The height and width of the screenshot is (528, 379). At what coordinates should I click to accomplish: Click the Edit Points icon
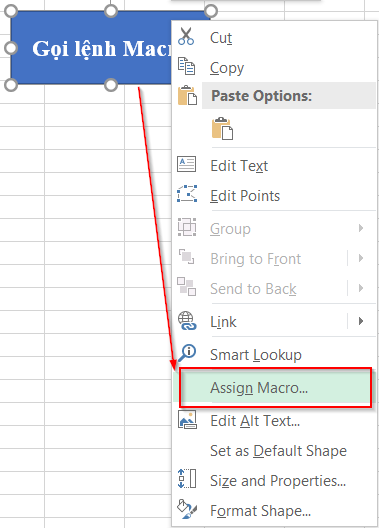pos(187,194)
